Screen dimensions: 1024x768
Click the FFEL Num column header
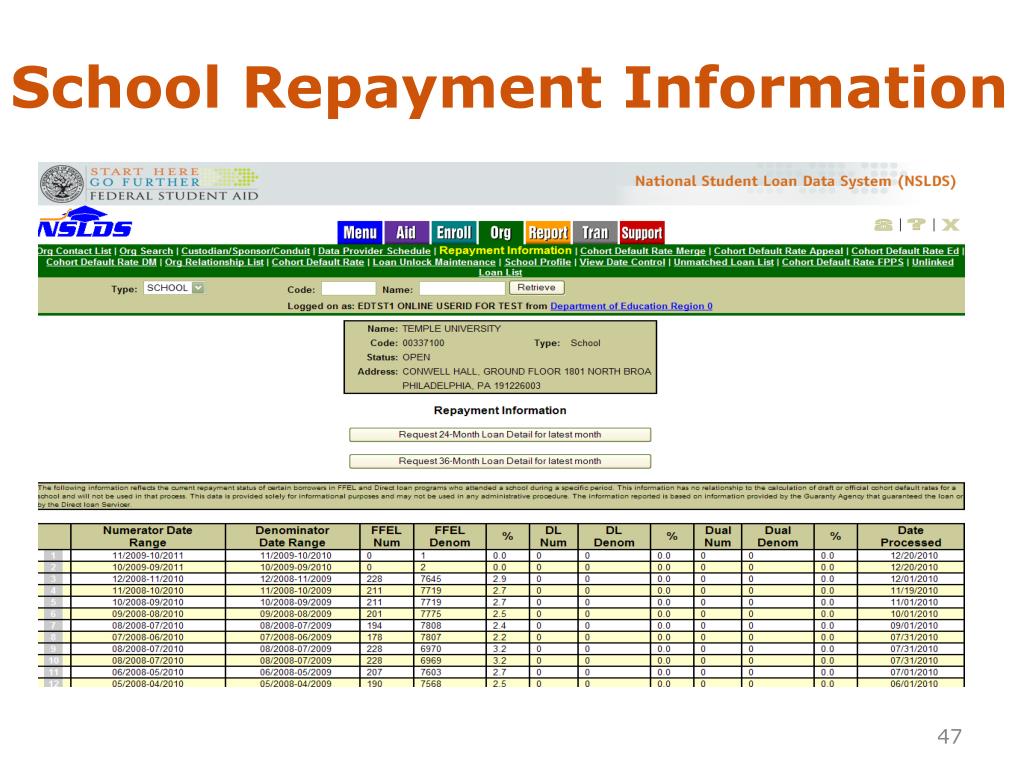click(386, 536)
